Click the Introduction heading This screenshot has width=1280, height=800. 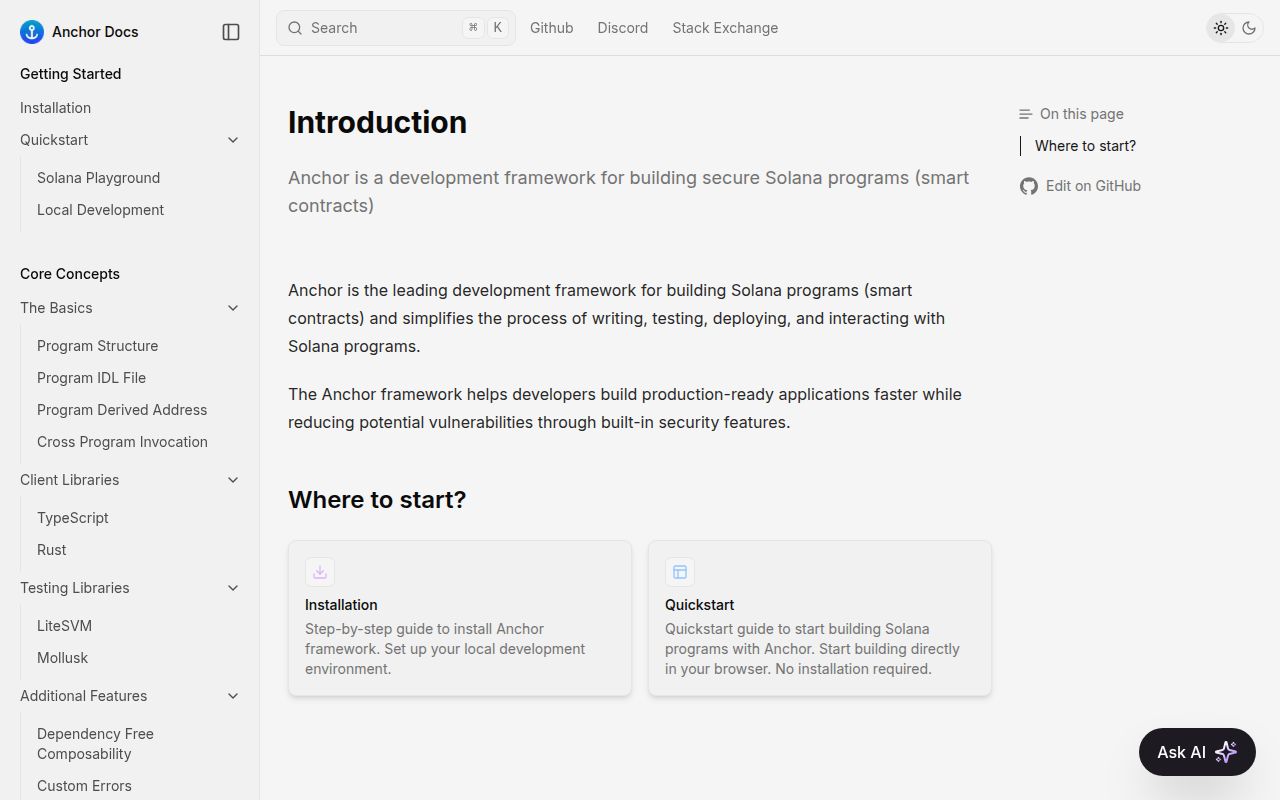tap(377, 122)
